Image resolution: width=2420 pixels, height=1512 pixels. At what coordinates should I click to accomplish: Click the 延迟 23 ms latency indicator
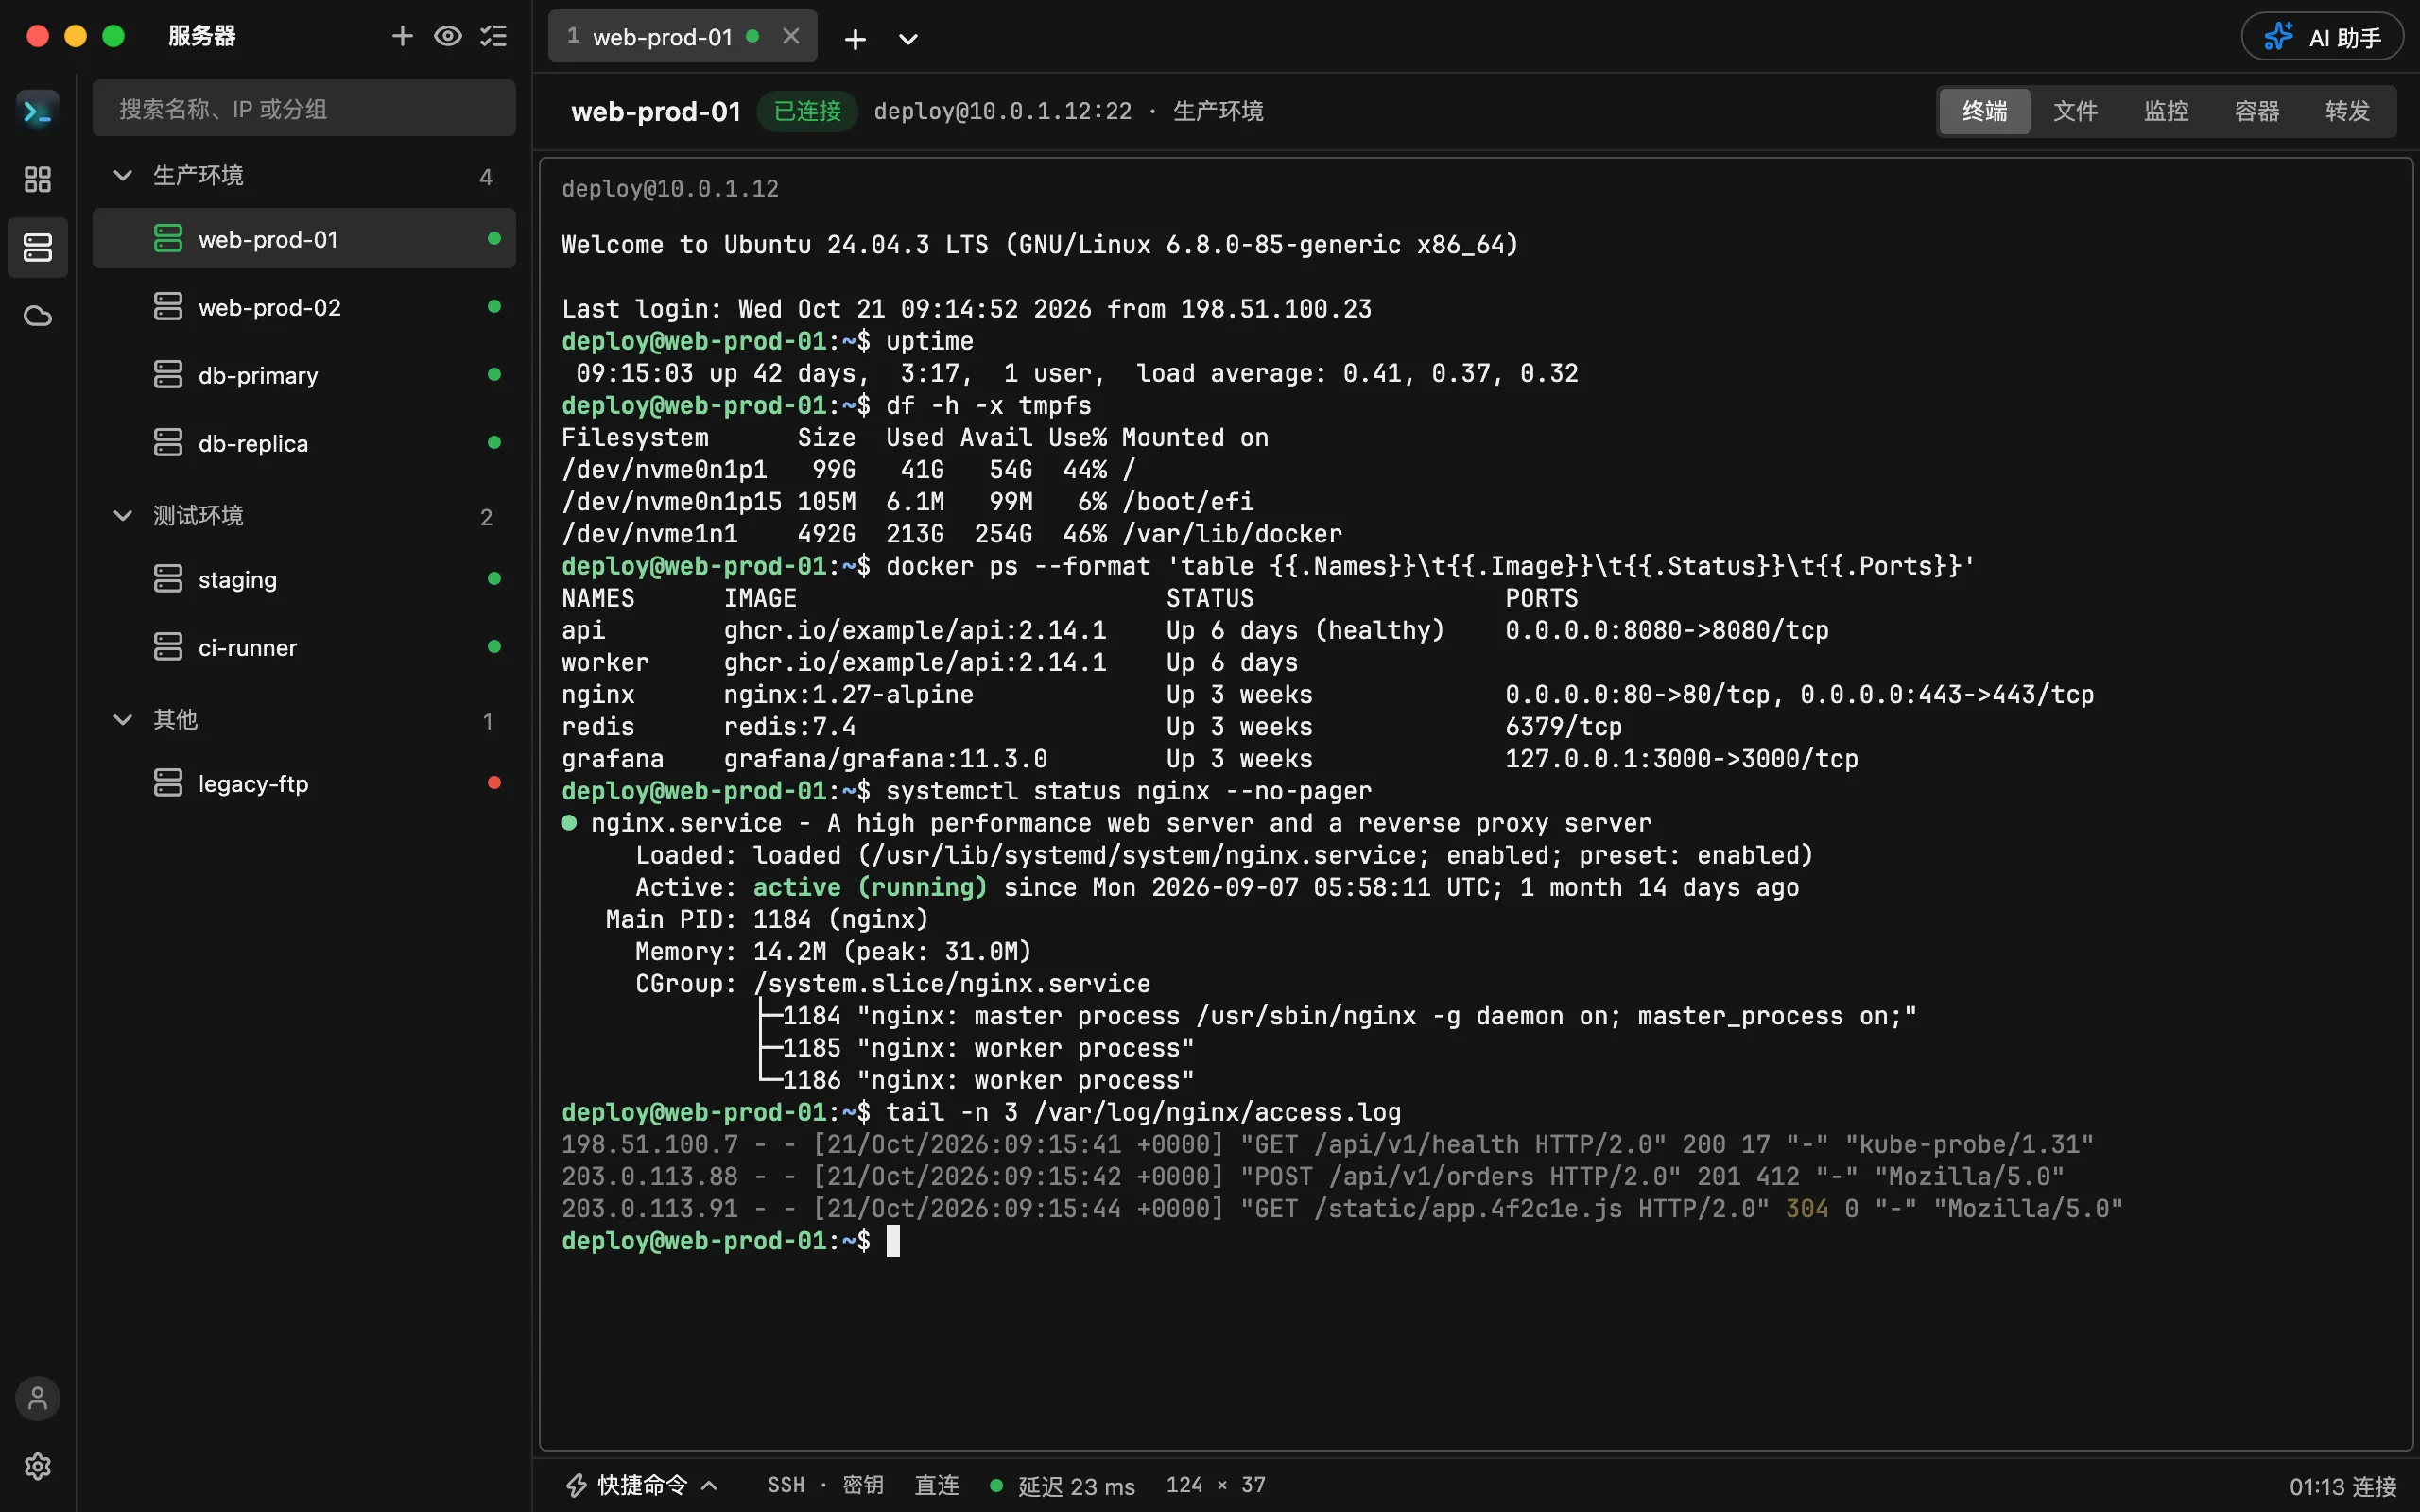click(1062, 1486)
